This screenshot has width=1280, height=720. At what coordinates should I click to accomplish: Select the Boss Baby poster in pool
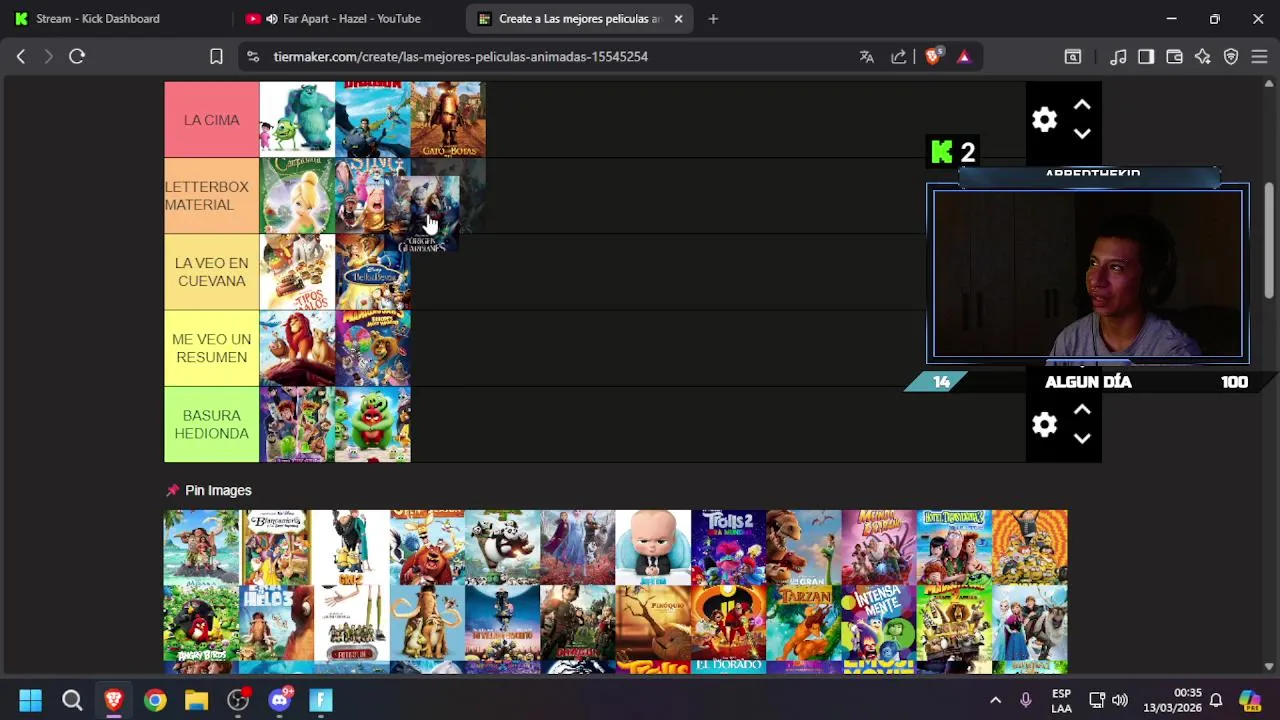[x=653, y=547]
